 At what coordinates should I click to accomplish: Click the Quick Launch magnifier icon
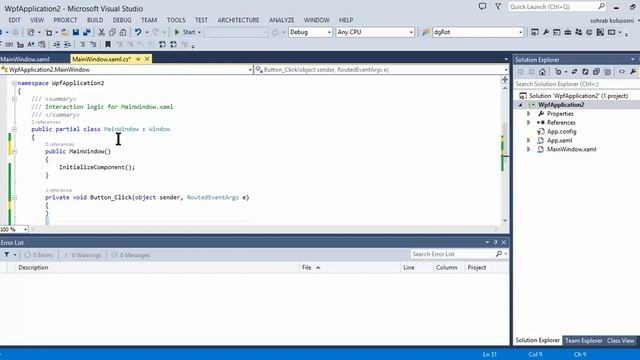(x=602, y=7)
